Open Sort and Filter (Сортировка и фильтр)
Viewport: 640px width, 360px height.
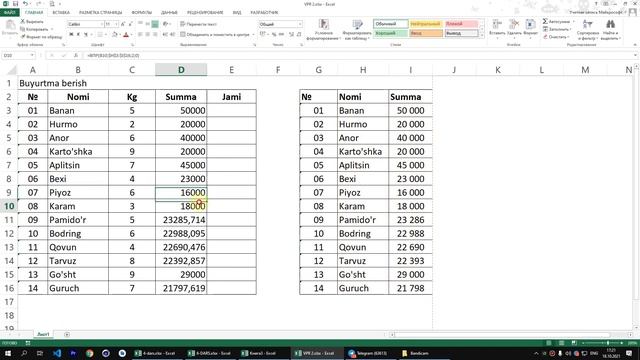(x=588, y=29)
